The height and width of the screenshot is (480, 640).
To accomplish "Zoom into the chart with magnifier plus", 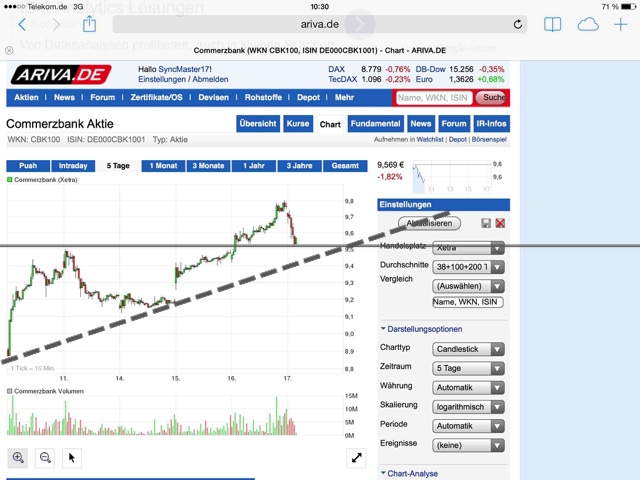I will pos(18,458).
